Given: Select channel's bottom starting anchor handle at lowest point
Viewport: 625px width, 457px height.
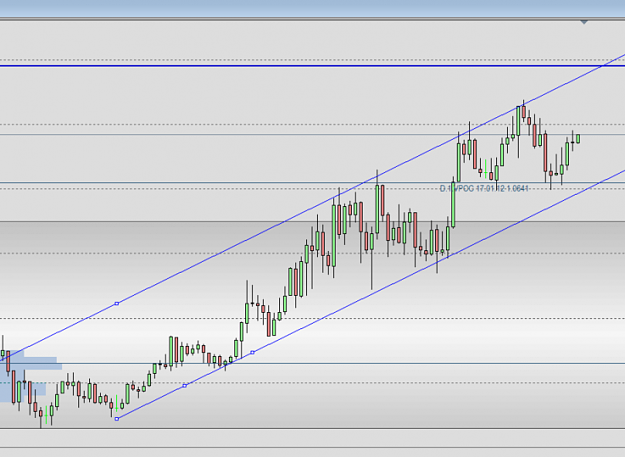Looking at the screenshot, I should pos(117,419).
